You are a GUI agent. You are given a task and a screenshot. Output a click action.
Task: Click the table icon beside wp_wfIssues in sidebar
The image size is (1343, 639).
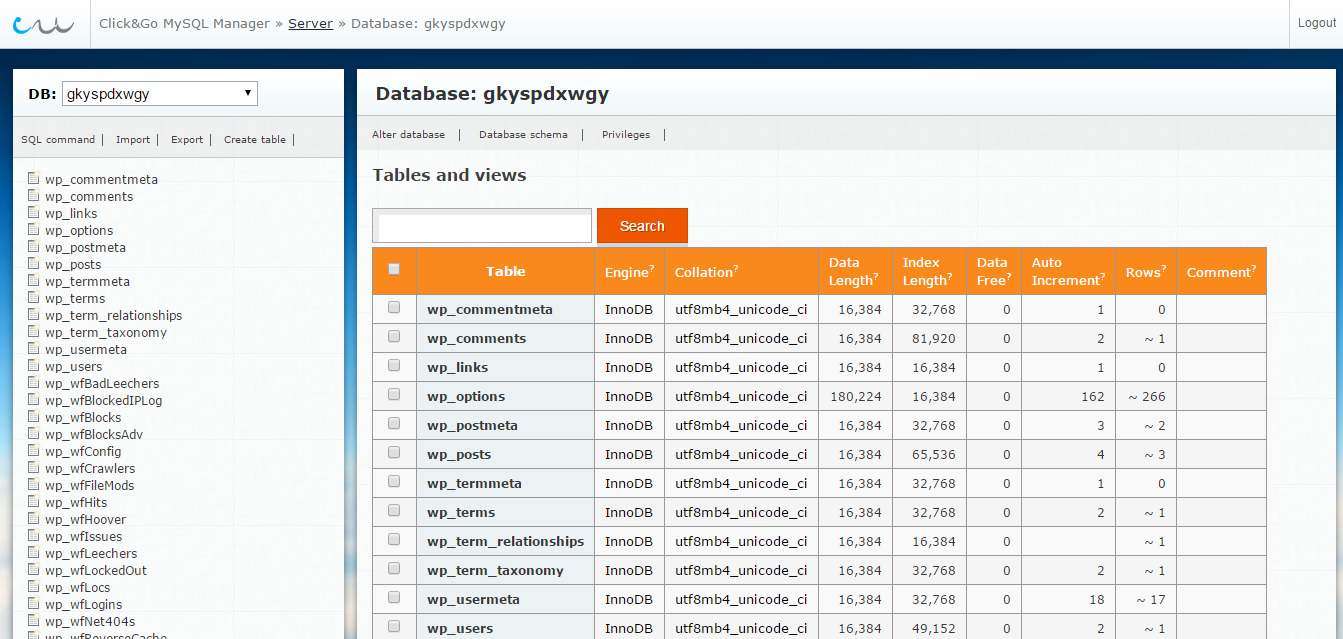click(x=34, y=536)
